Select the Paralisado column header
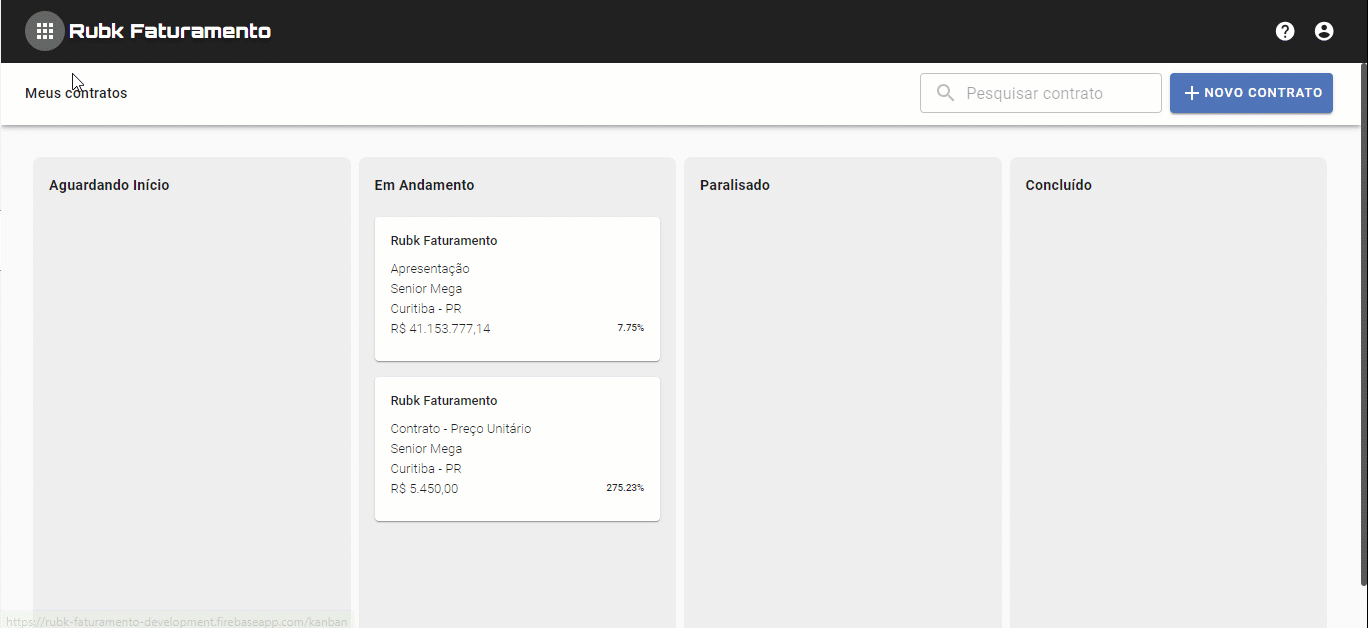The width and height of the screenshot is (1368, 628). pyautogui.click(x=735, y=185)
